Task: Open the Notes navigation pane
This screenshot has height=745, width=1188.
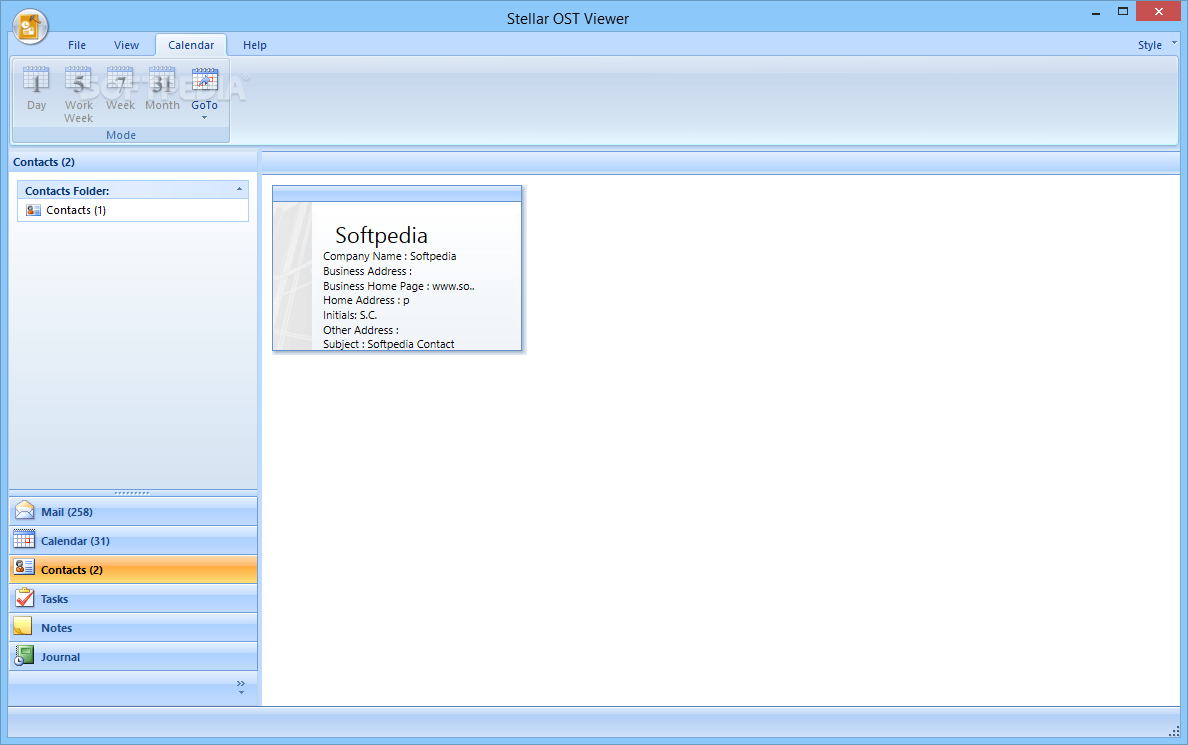Action: [x=133, y=628]
